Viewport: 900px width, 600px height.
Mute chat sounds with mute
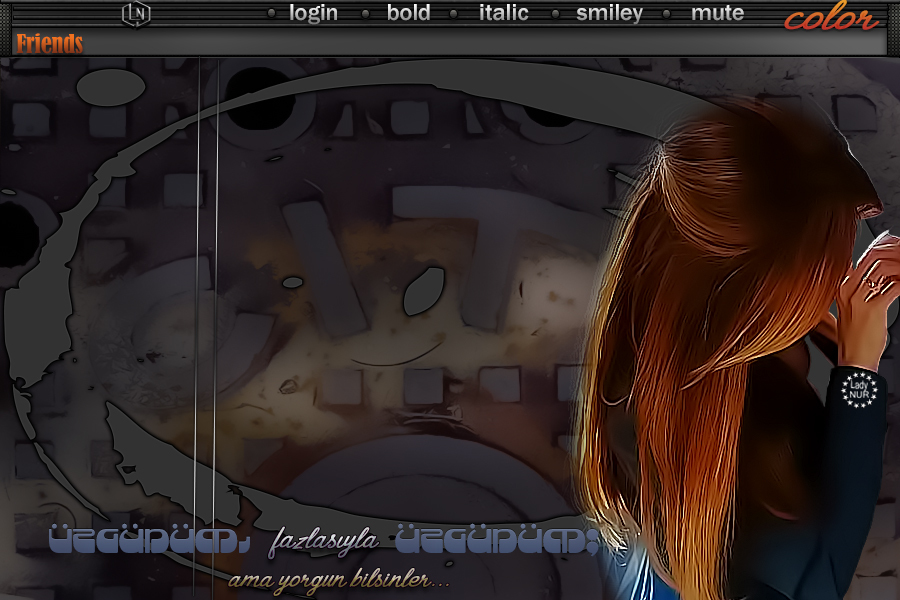[717, 14]
